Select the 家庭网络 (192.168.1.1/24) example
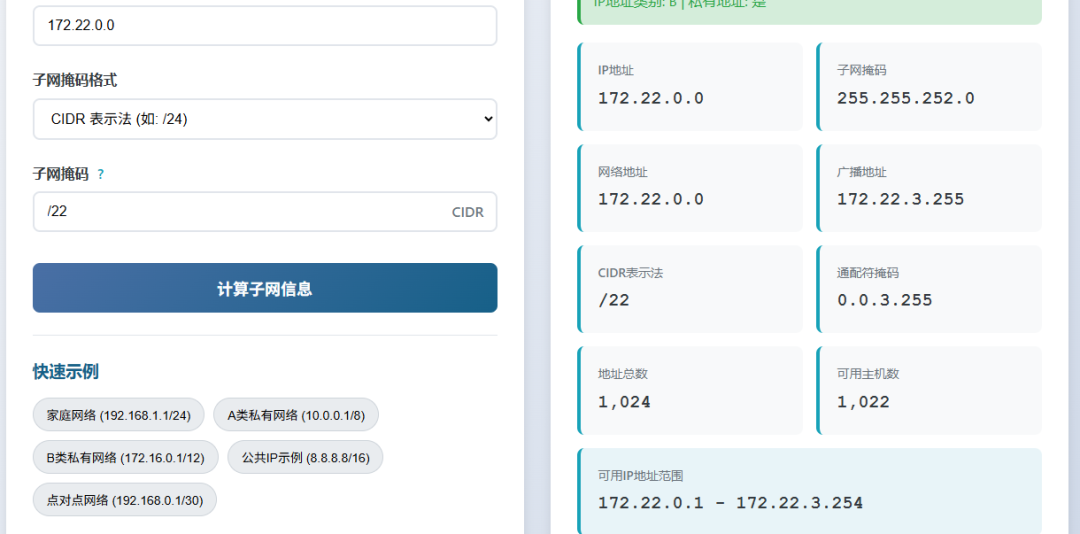The width and height of the screenshot is (1080, 534). [x=118, y=415]
